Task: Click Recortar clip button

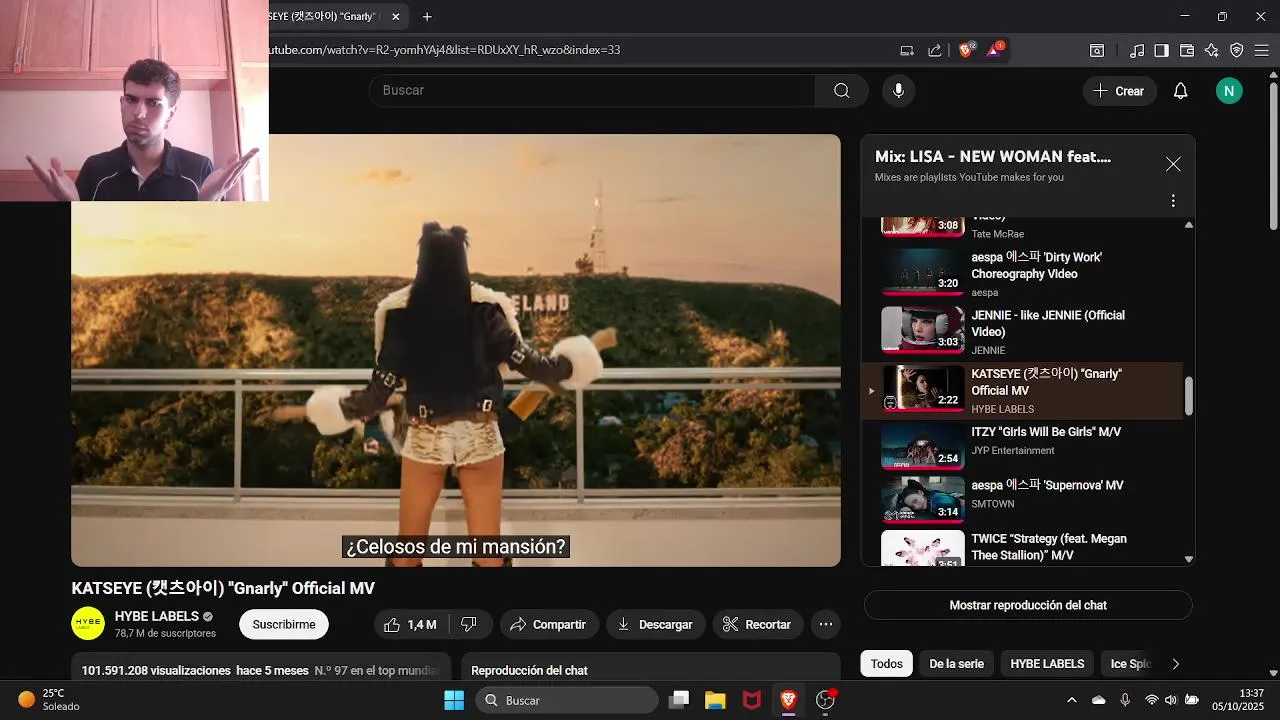Action: (x=757, y=624)
